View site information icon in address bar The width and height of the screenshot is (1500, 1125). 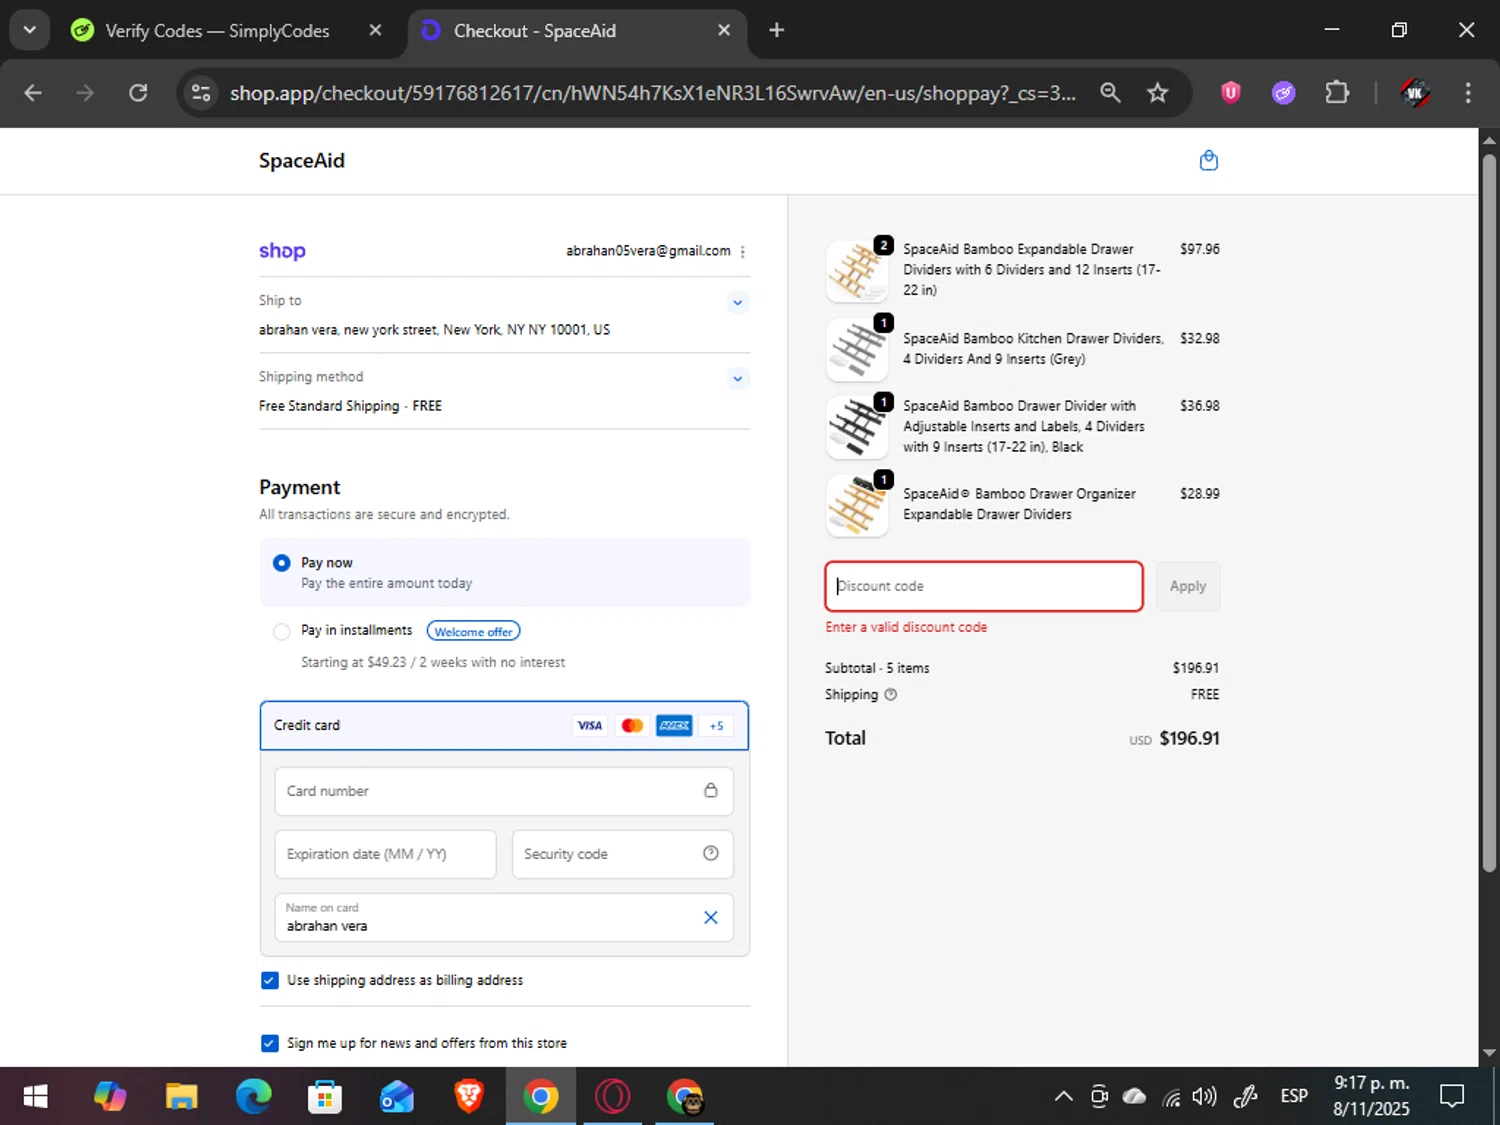click(x=201, y=93)
